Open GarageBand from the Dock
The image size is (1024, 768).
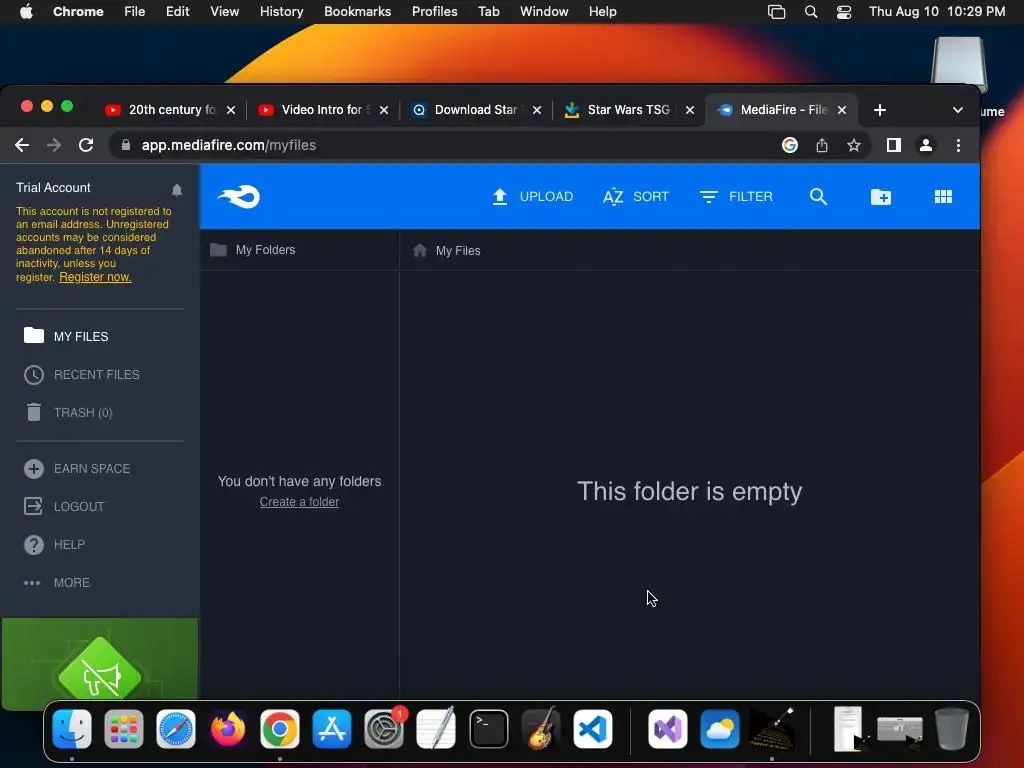(x=541, y=729)
